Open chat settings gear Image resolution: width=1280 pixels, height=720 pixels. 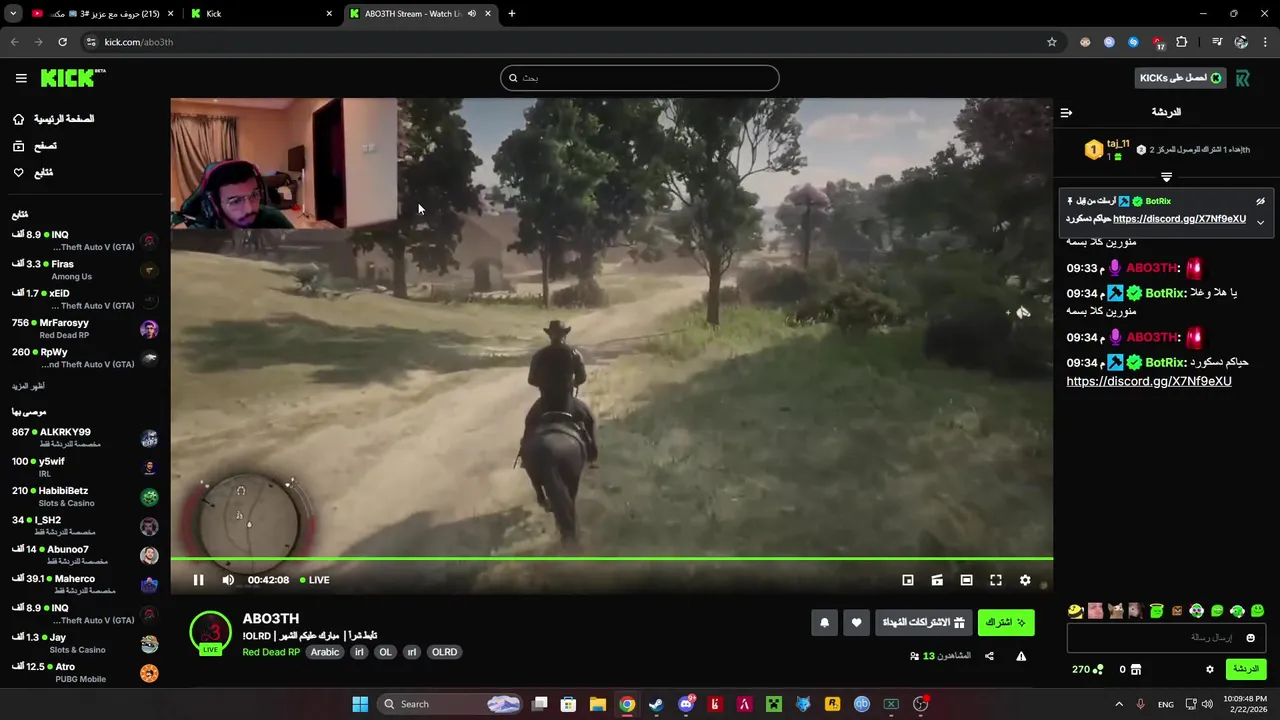1210,669
